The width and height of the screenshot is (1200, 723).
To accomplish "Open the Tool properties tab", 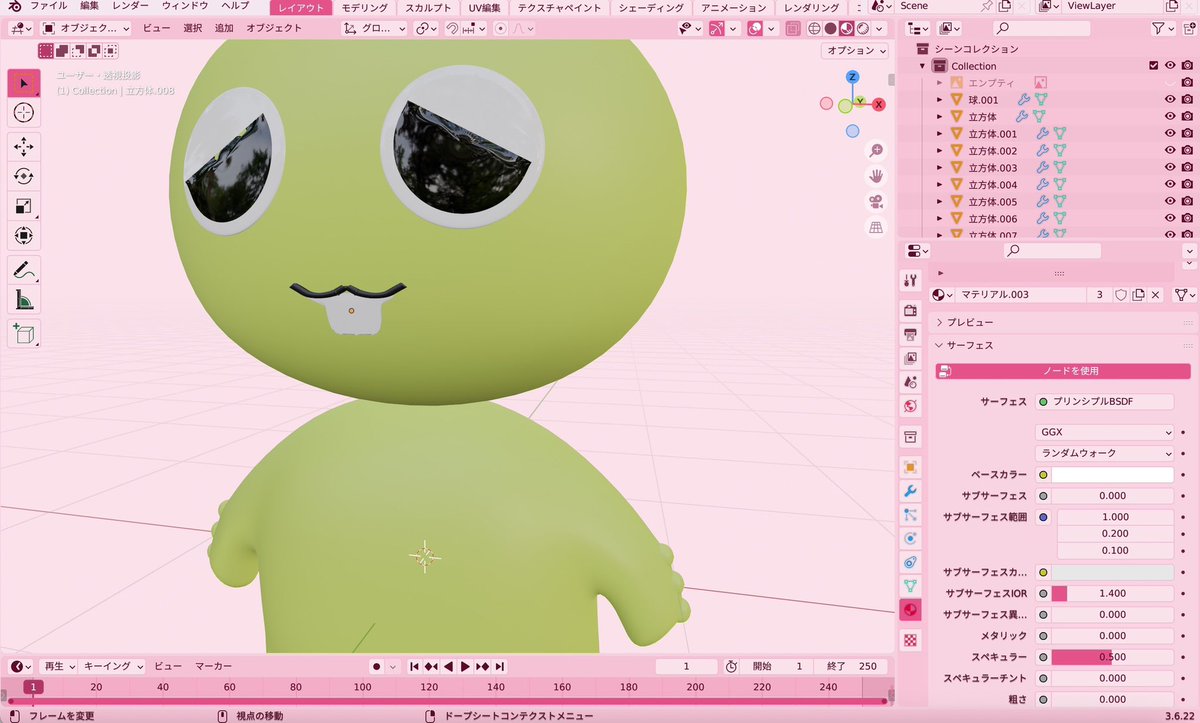I will click(x=910, y=280).
